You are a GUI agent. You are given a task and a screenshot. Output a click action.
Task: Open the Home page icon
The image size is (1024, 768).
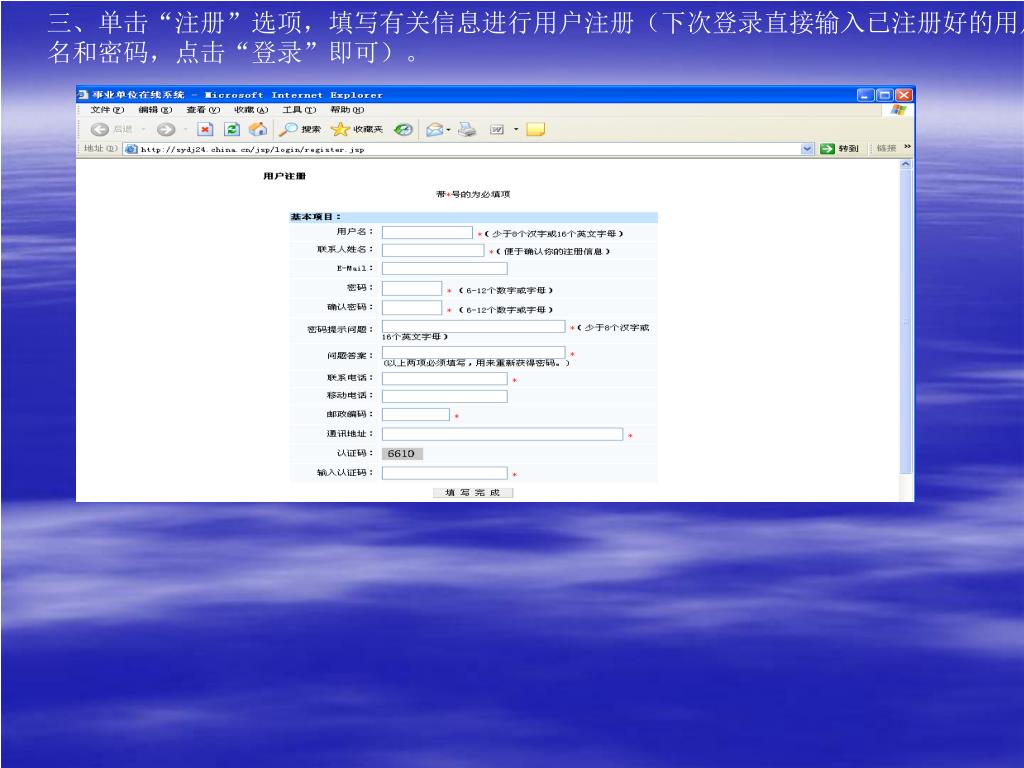click(258, 129)
